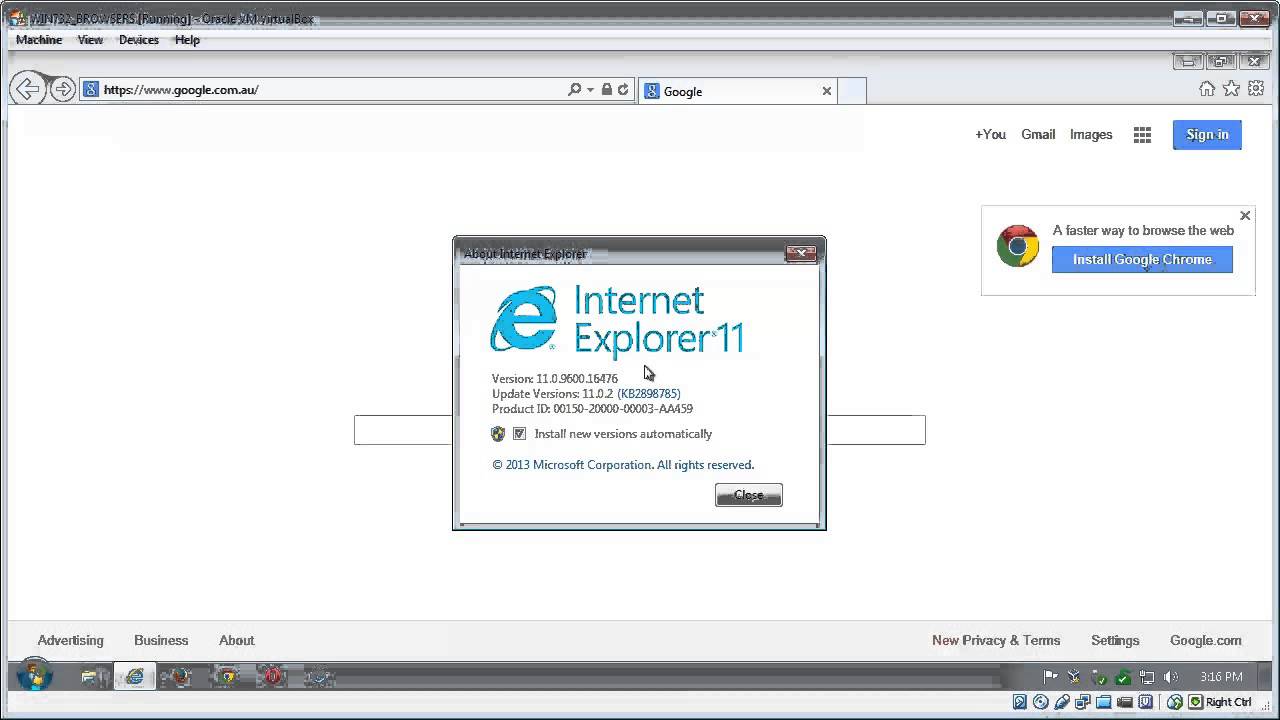Click the VirtualBox hard disk status icon
Screen dimensions: 1280x720
[1020, 702]
